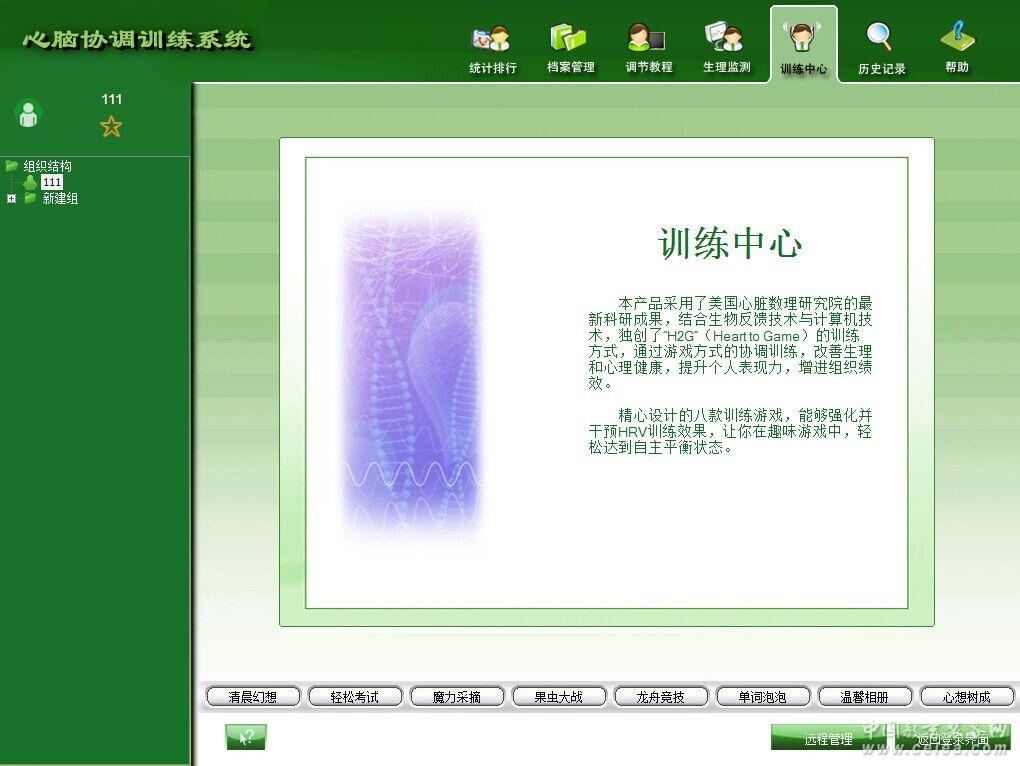The height and width of the screenshot is (766, 1020).
Task: Open 历史记录 history with magnifier icon
Action: [881, 48]
